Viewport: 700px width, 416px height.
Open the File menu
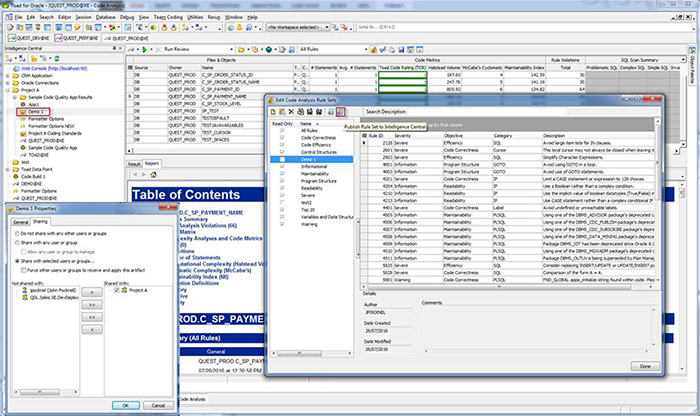pyautogui.click(x=18, y=17)
